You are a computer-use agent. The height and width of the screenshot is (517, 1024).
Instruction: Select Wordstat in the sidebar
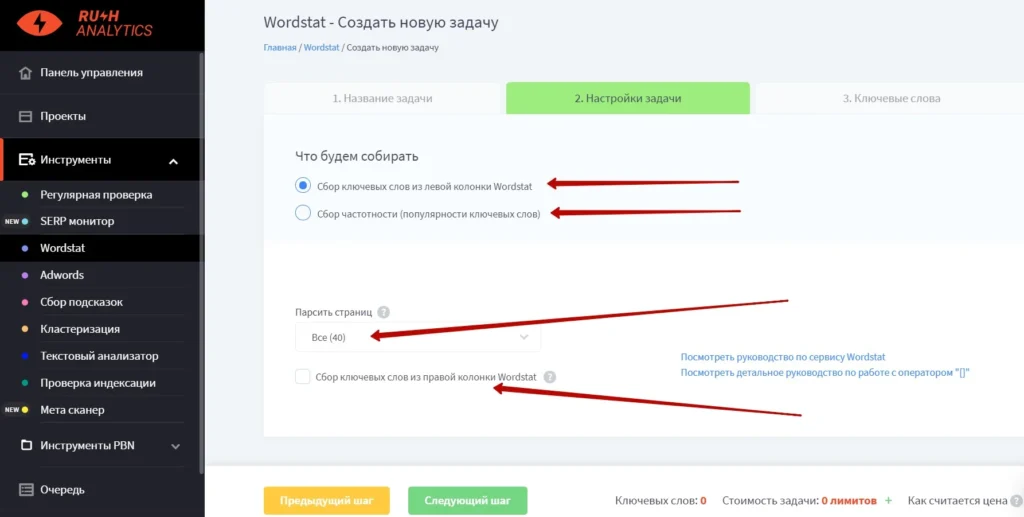click(63, 248)
